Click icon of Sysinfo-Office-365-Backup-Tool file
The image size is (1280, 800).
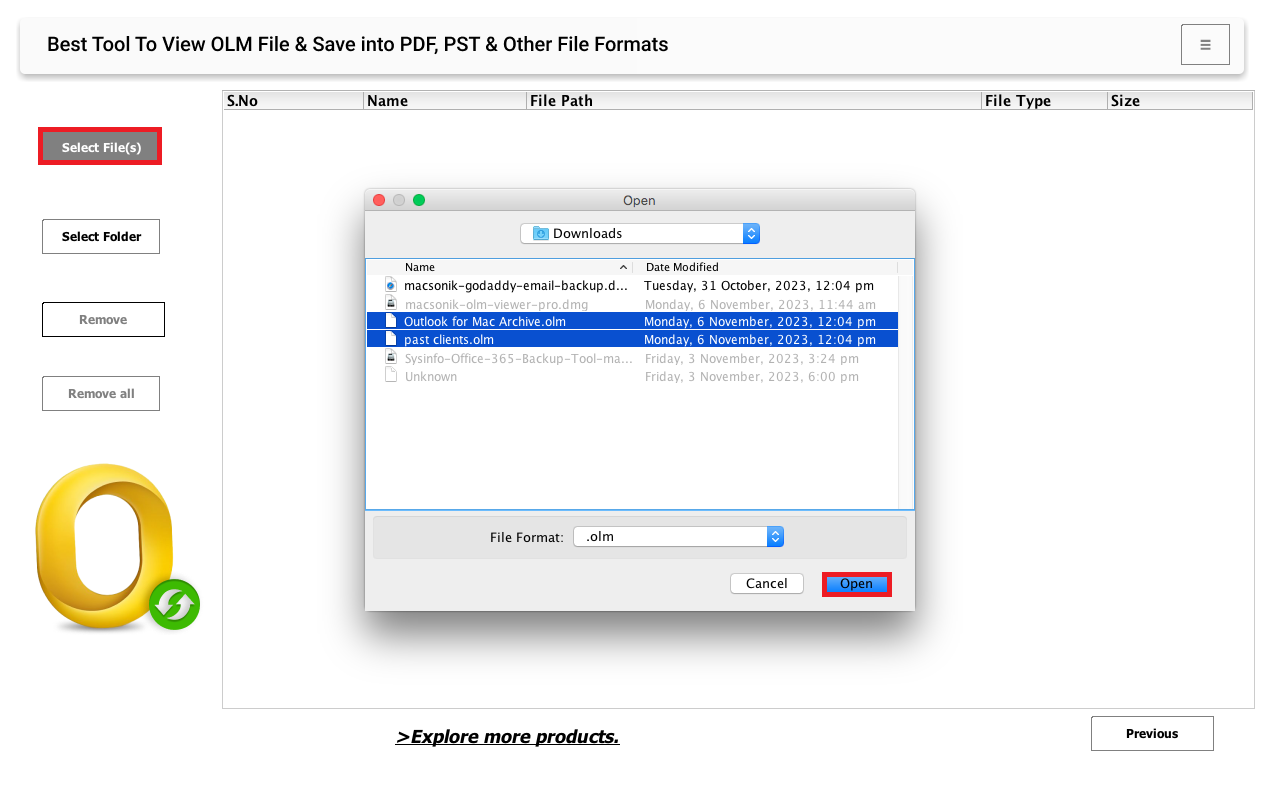(x=391, y=358)
